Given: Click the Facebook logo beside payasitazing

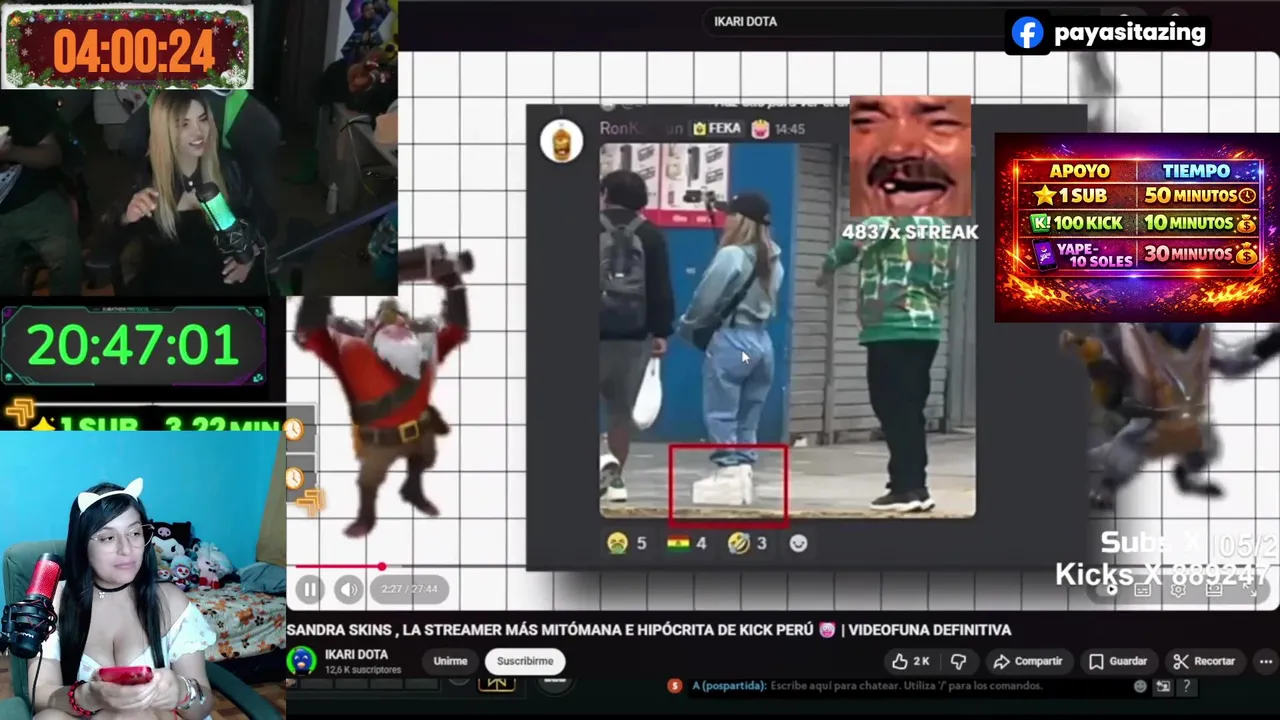Looking at the screenshot, I should [1027, 33].
